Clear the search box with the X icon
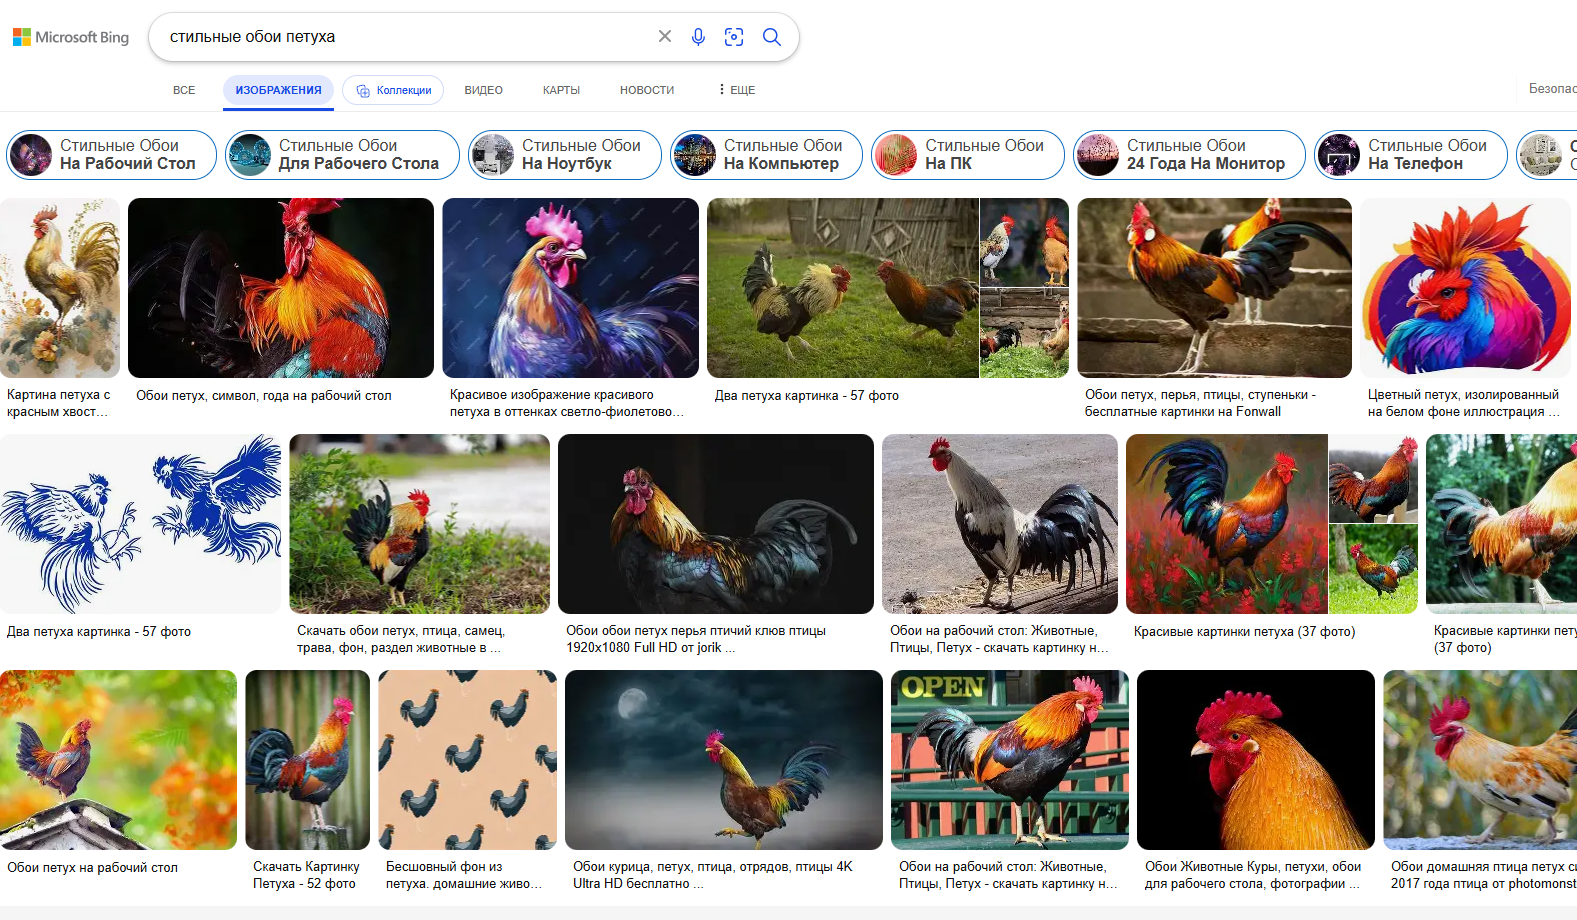 pyautogui.click(x=665, y=37)
